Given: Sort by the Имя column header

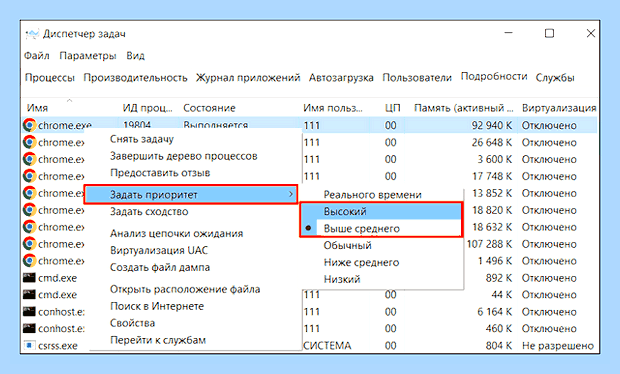Looking at the screenshot, I should tap(37, 108).
